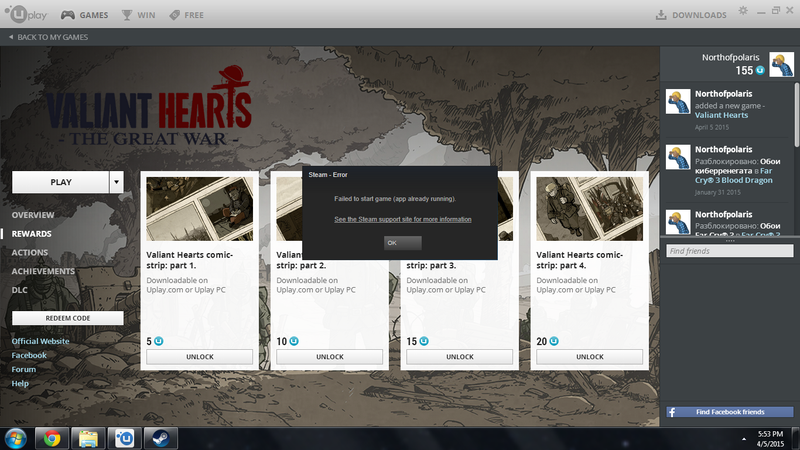Click Northofpolaris name in profile header
The height and width of the screenshot is (450, 800).
(730, 57)
